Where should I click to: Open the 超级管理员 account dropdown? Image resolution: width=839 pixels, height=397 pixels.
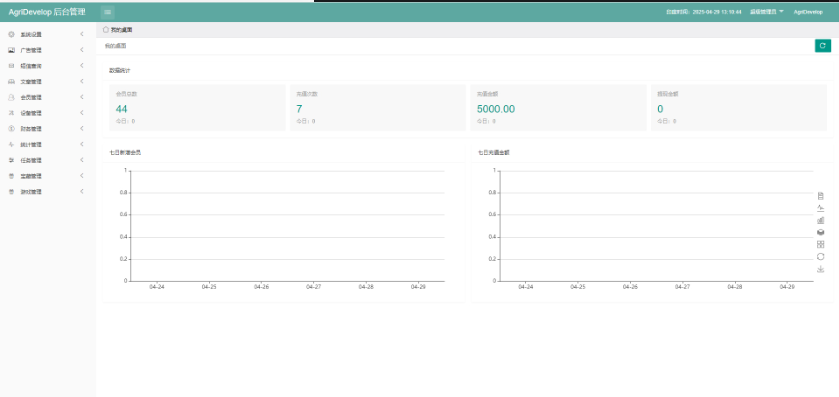(x=766, y=12)
